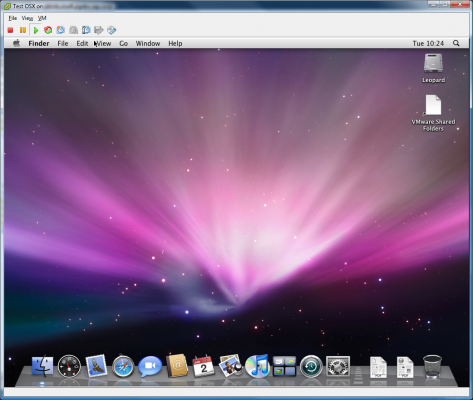Open the Snapshot Manager toolbar icon
The height and width of the screenshot is (400, 473).
86,30
